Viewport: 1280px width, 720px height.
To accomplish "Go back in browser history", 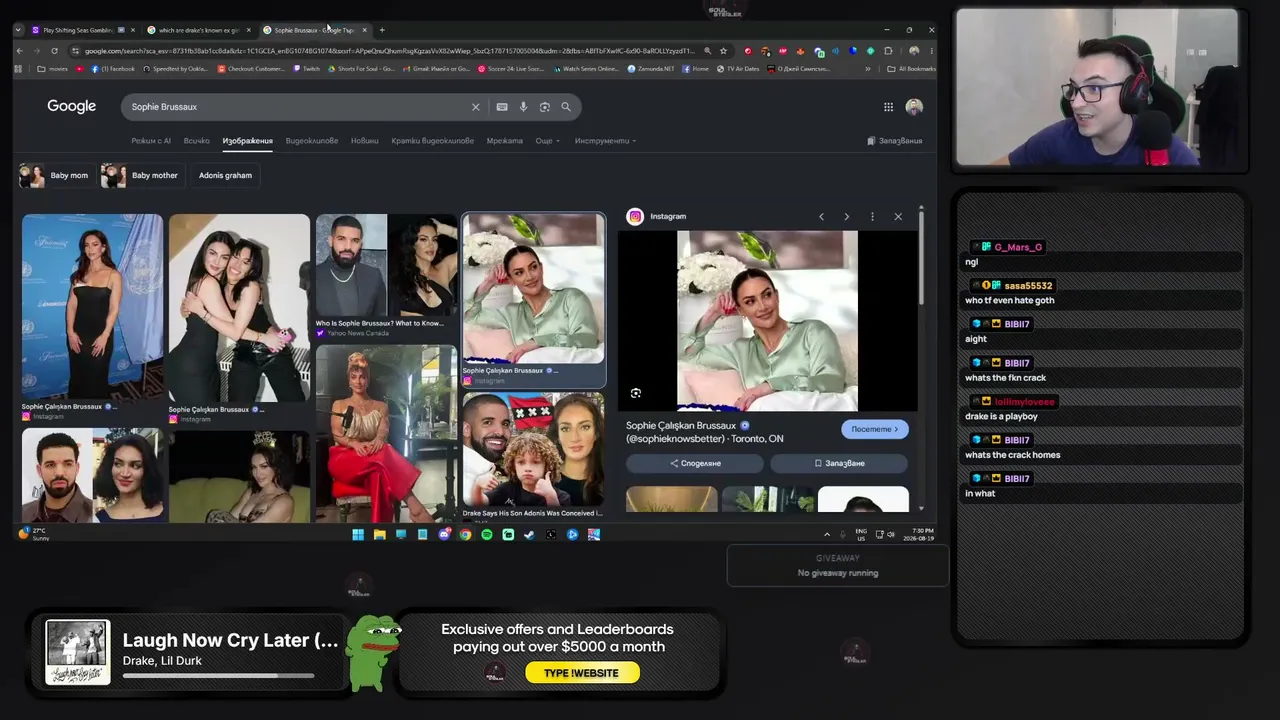I will [x=19, y=51].
